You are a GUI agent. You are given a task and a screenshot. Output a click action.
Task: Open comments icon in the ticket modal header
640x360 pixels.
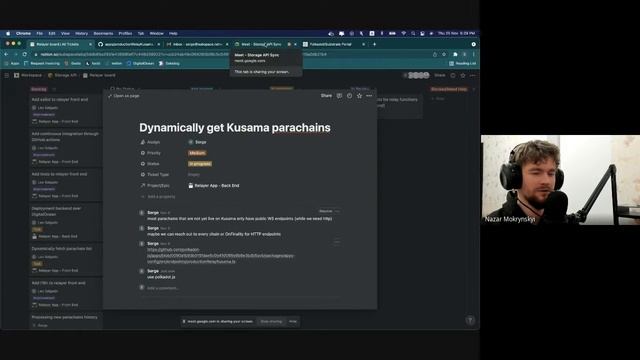point(339,96)
